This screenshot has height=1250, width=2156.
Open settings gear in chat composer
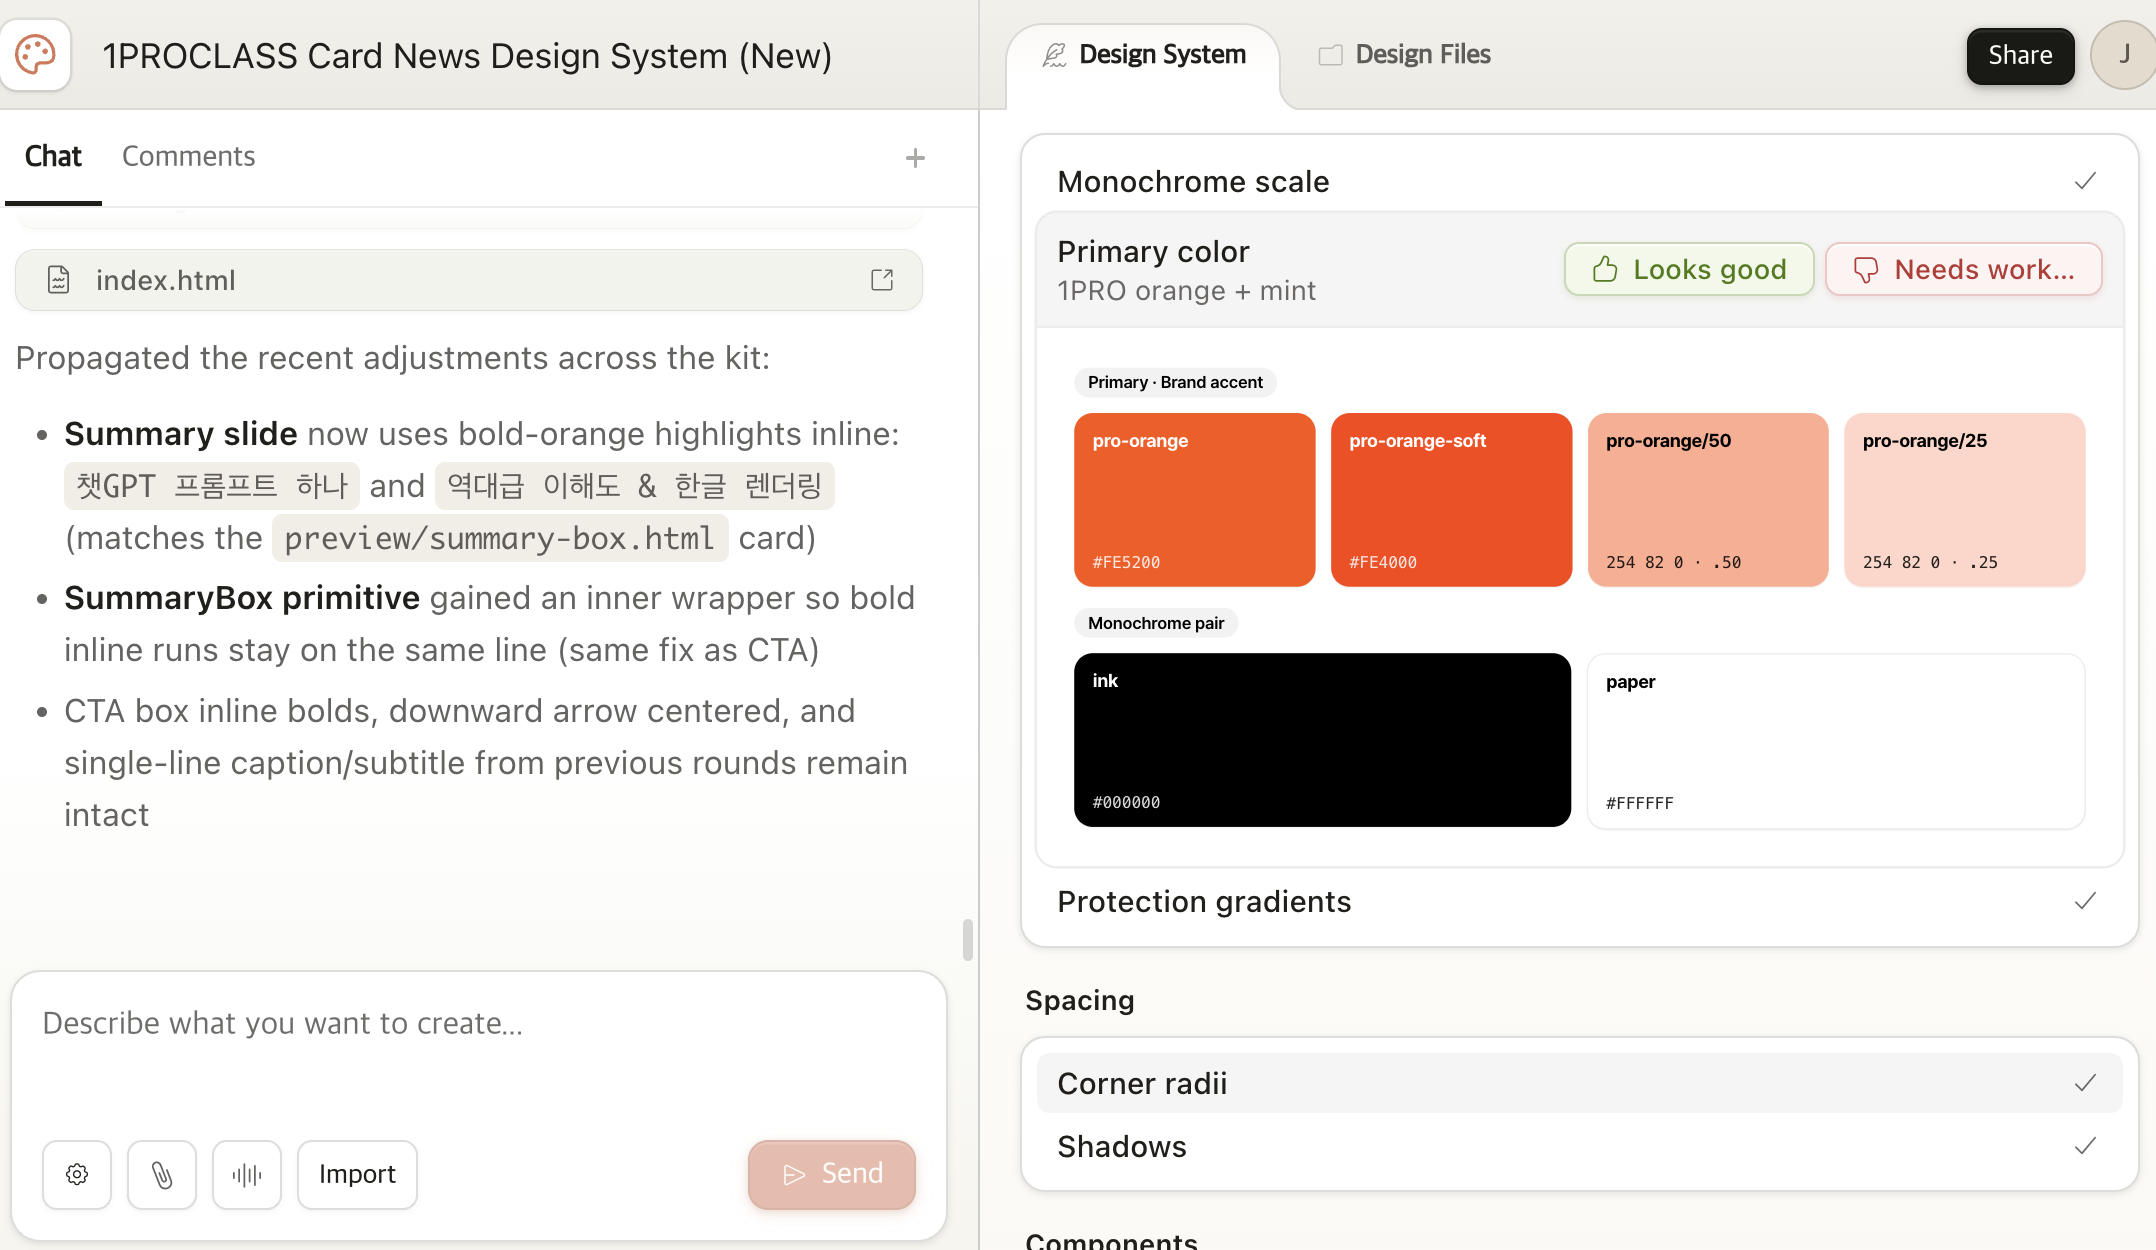pos(77,1174)
